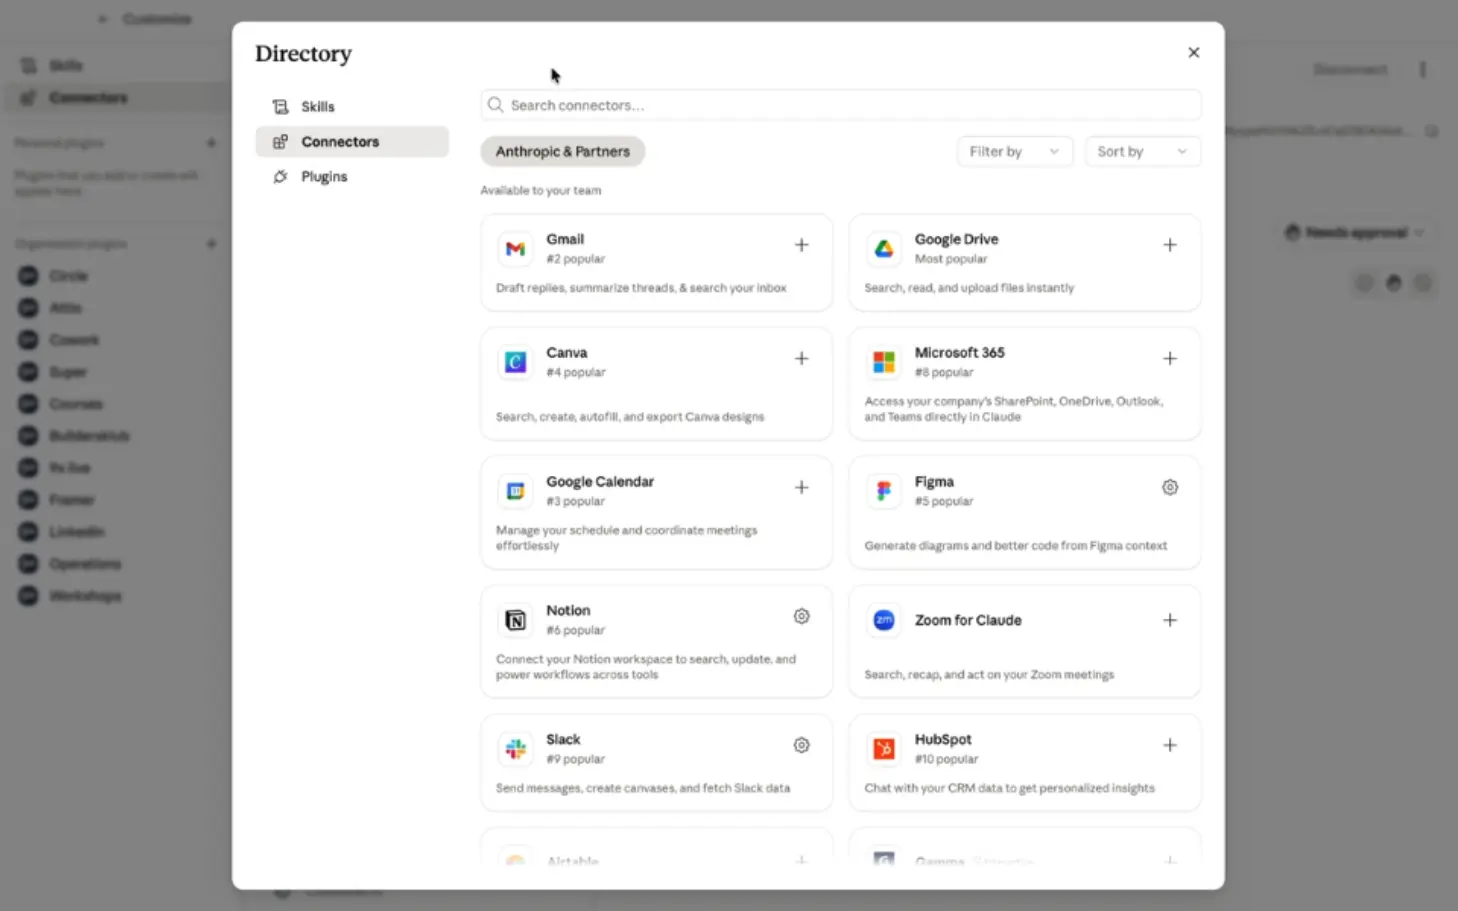Add the Gmail connector with plus icon
1458x911 pixels.
(x=801, y=245)
